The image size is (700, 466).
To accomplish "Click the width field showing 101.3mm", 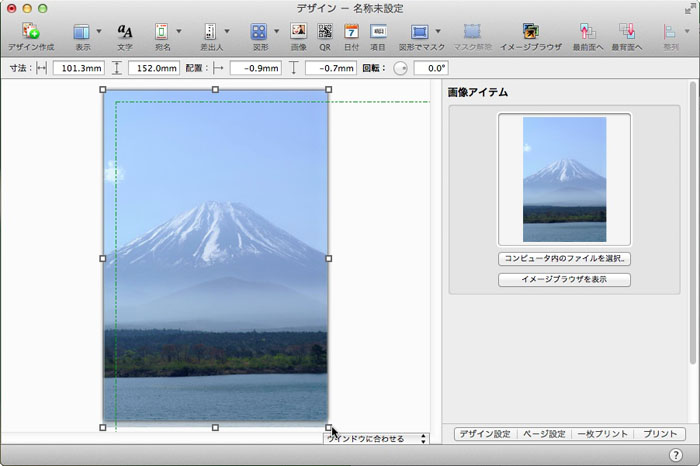I will [77, 69].
